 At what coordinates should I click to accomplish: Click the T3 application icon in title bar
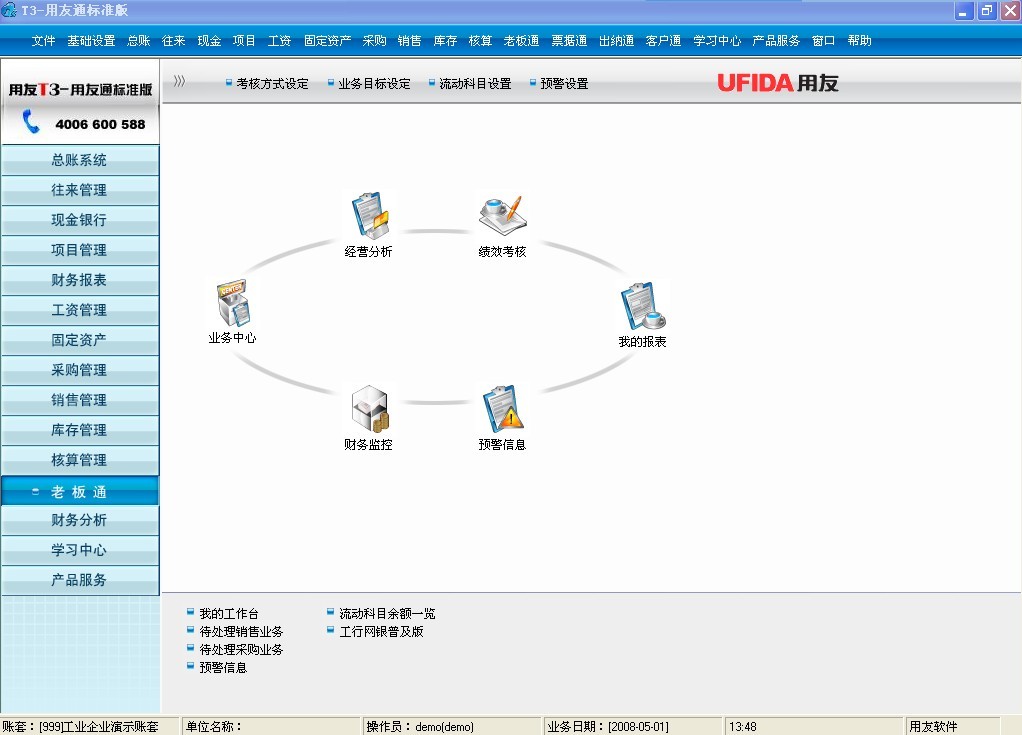pos(9,10)
